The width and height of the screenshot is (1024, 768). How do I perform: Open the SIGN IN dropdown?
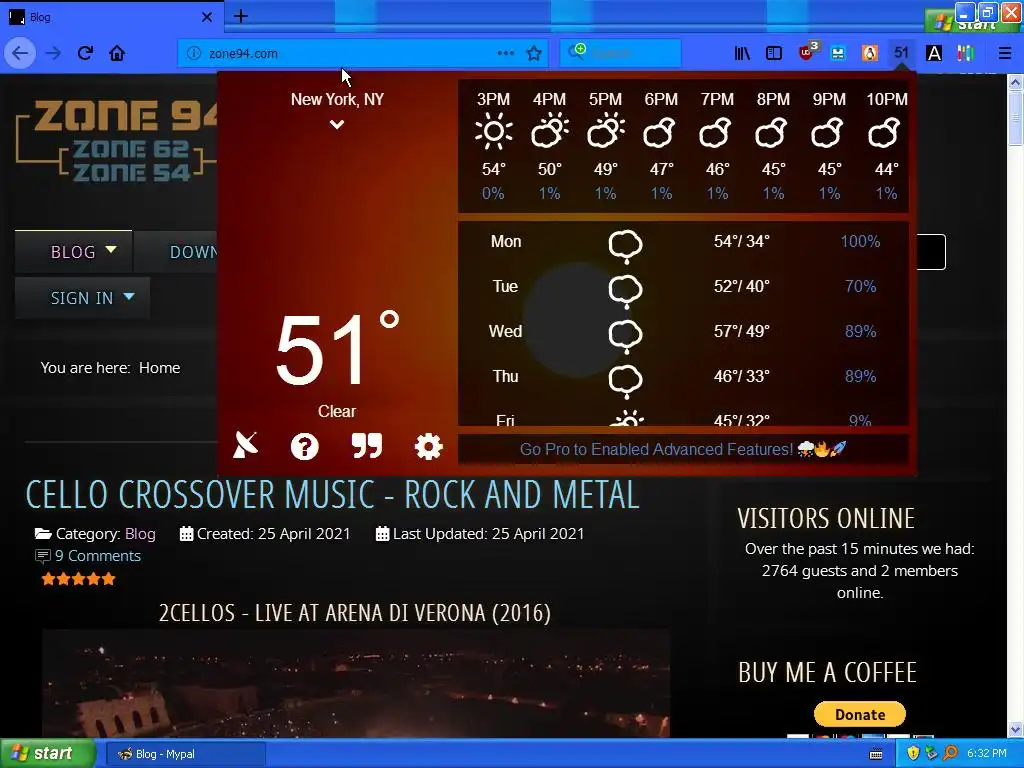82,298
